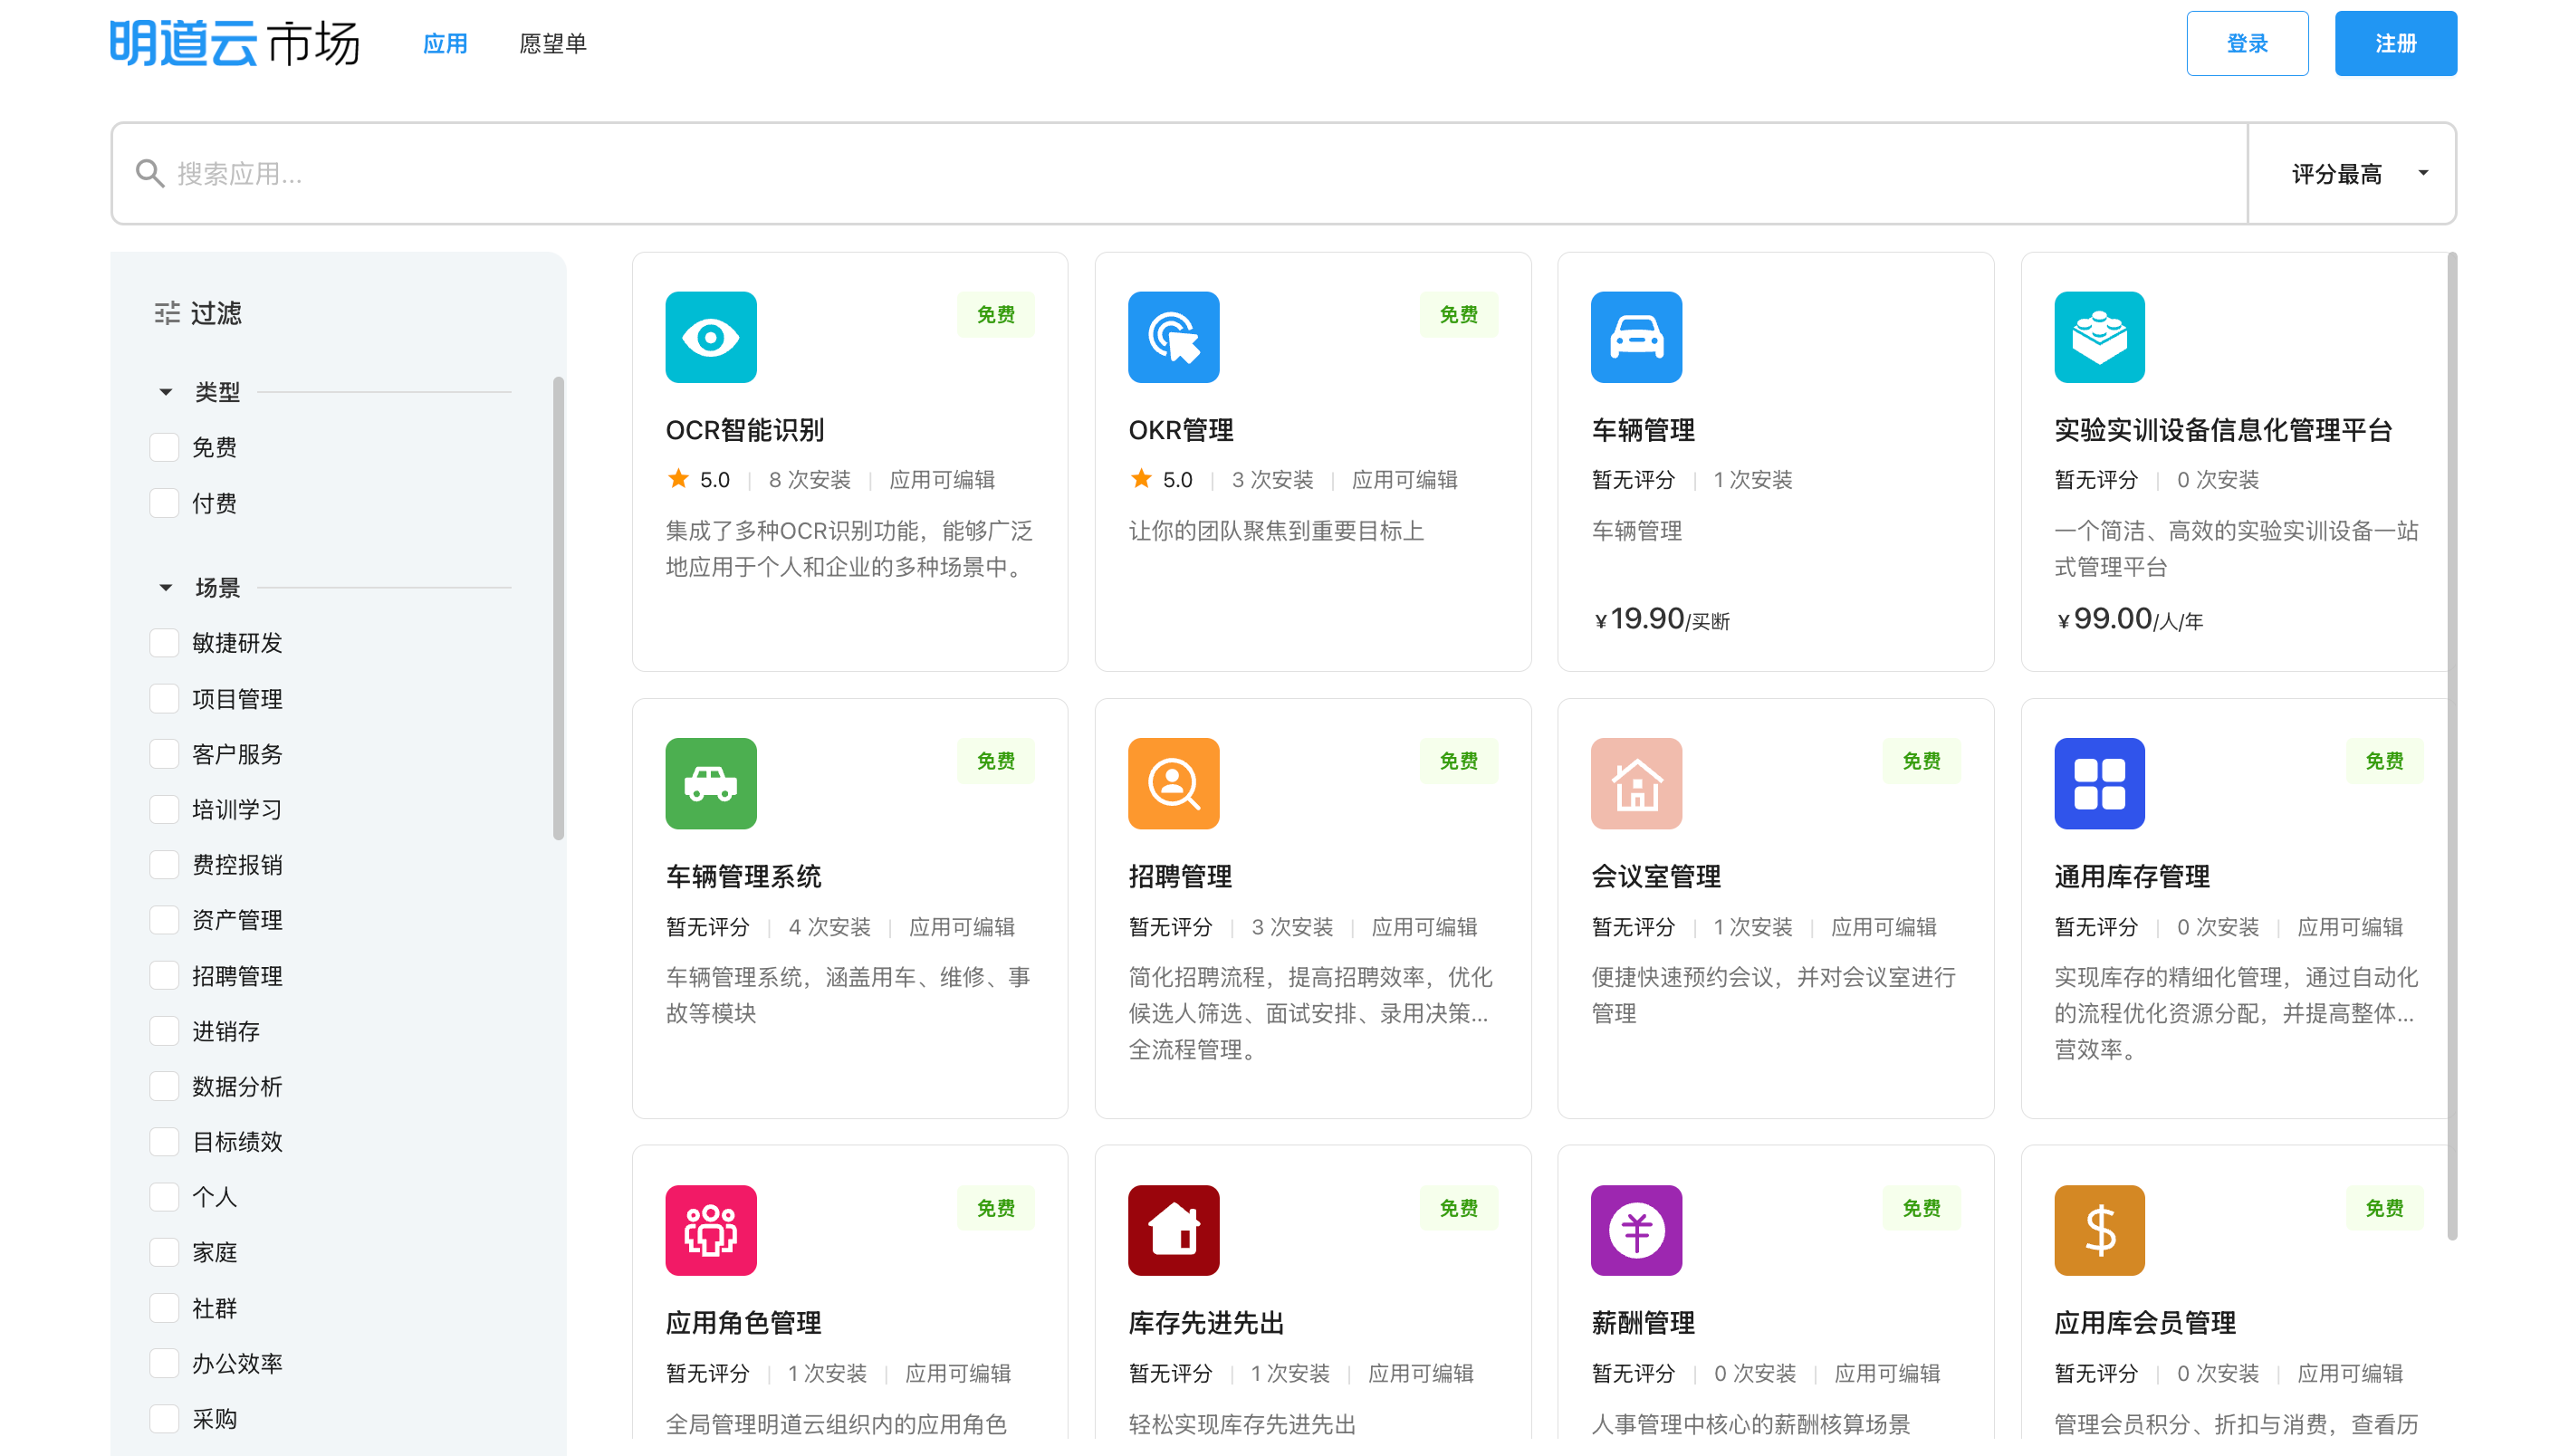Viewport: 2550px width, 1456px height.
Task: Switch to the 应用 nav tab
Action: coord(445,43)
